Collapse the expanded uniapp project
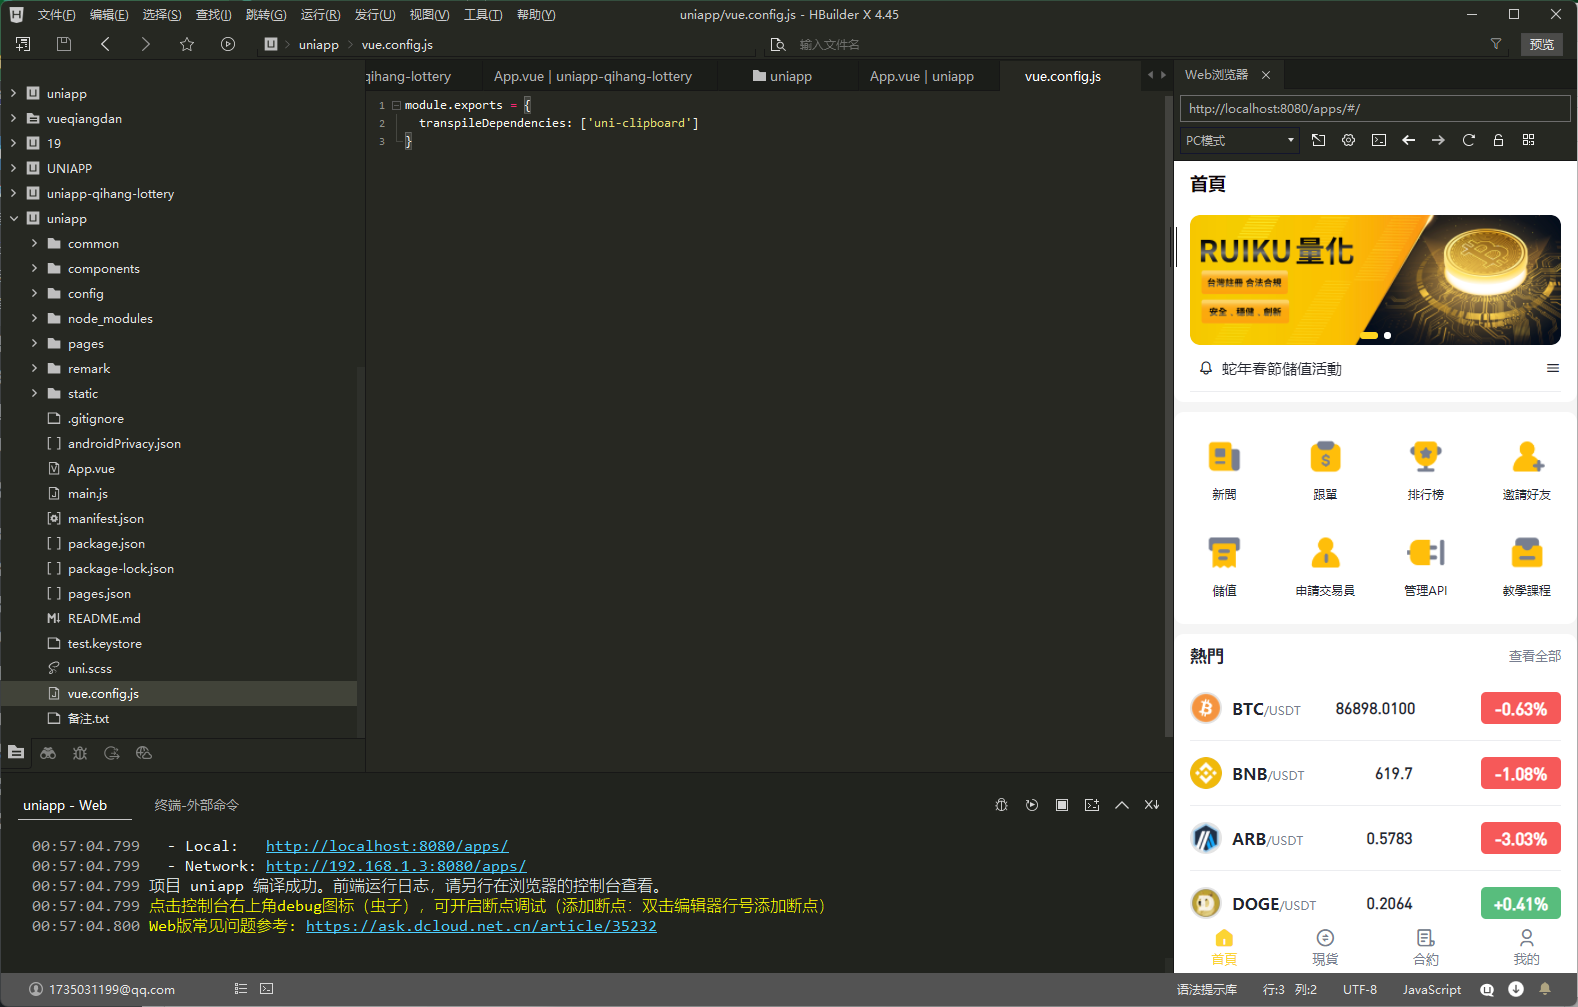Viewport: 1578px width, 1007px height. [14, 219]
